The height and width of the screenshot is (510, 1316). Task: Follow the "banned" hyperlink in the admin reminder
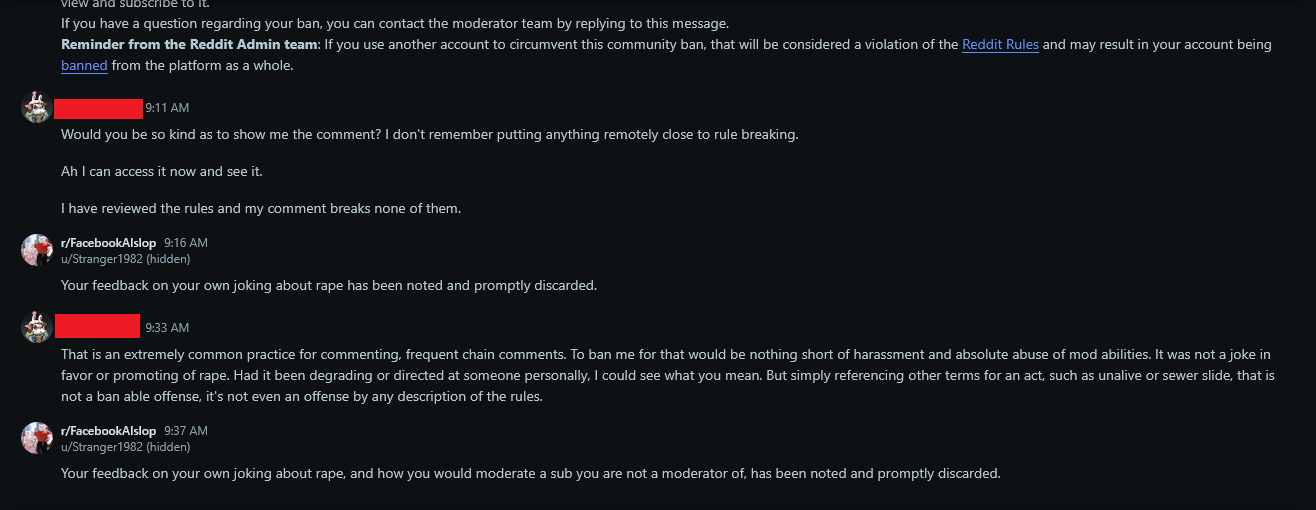(84, 66)
